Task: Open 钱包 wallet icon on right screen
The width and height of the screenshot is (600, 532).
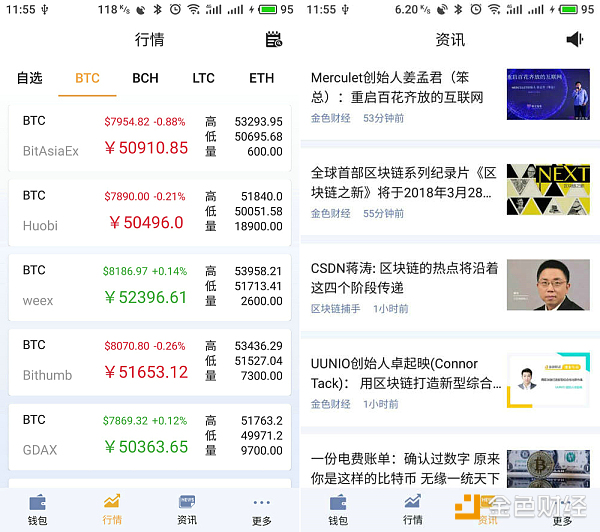Action: (x=338, y=502)
